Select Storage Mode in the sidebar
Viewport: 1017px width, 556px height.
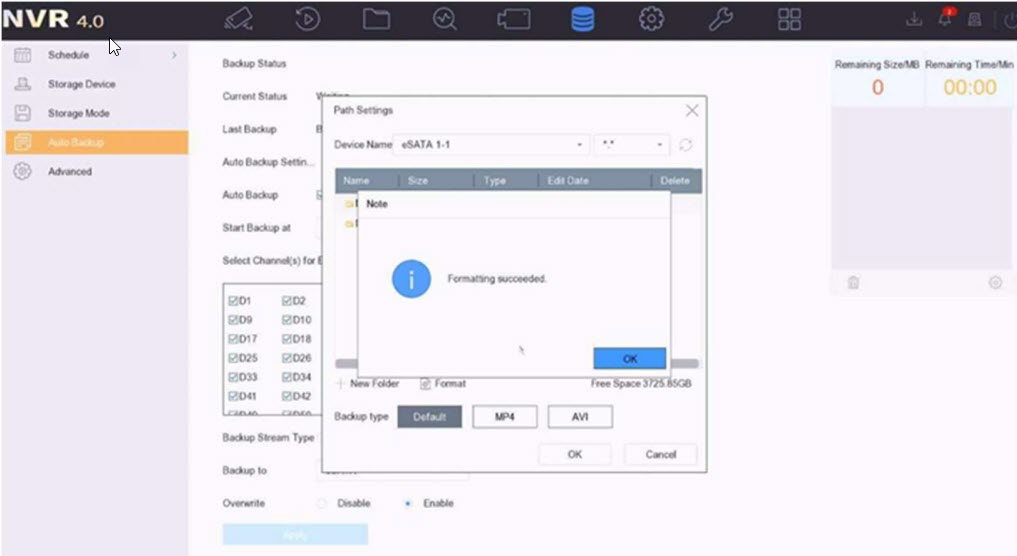tap(78, 113)
